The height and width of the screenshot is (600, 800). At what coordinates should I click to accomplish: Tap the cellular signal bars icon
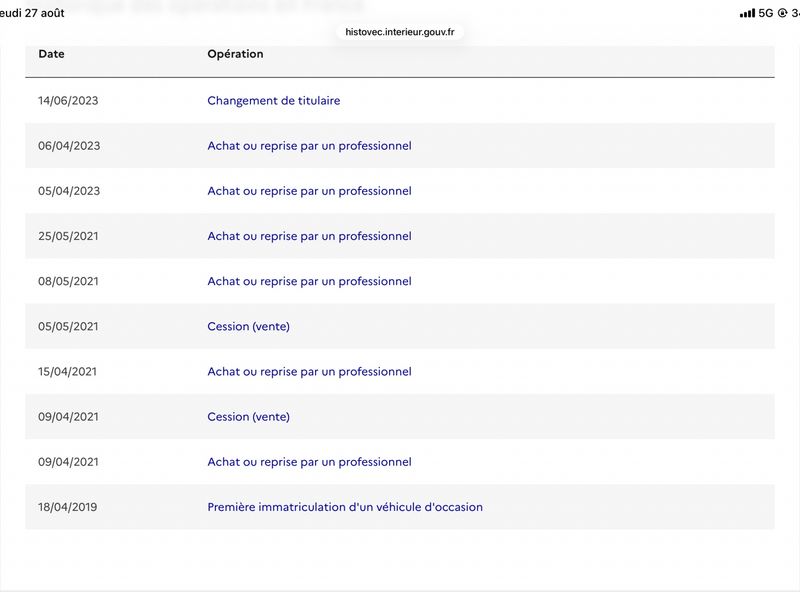747,13
